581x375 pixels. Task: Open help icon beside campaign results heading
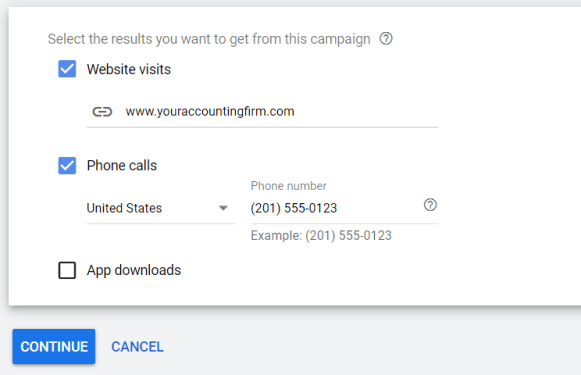pyautogui.click(x=386, y=39)
